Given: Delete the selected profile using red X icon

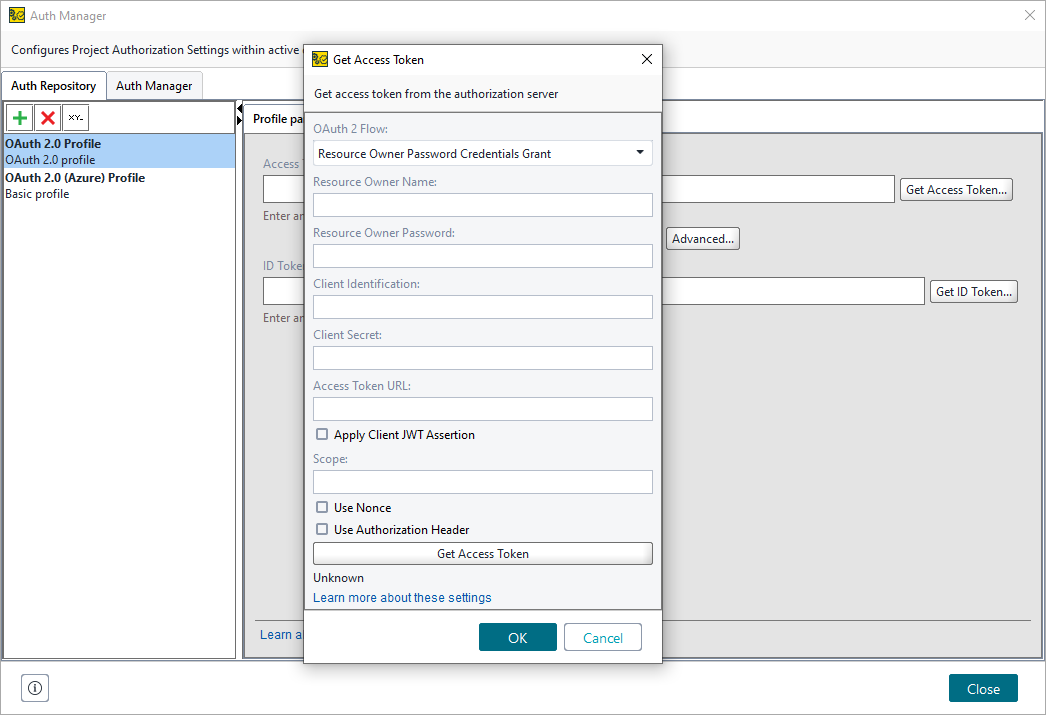Looking at the screenshot, I should tap(47, 117).
